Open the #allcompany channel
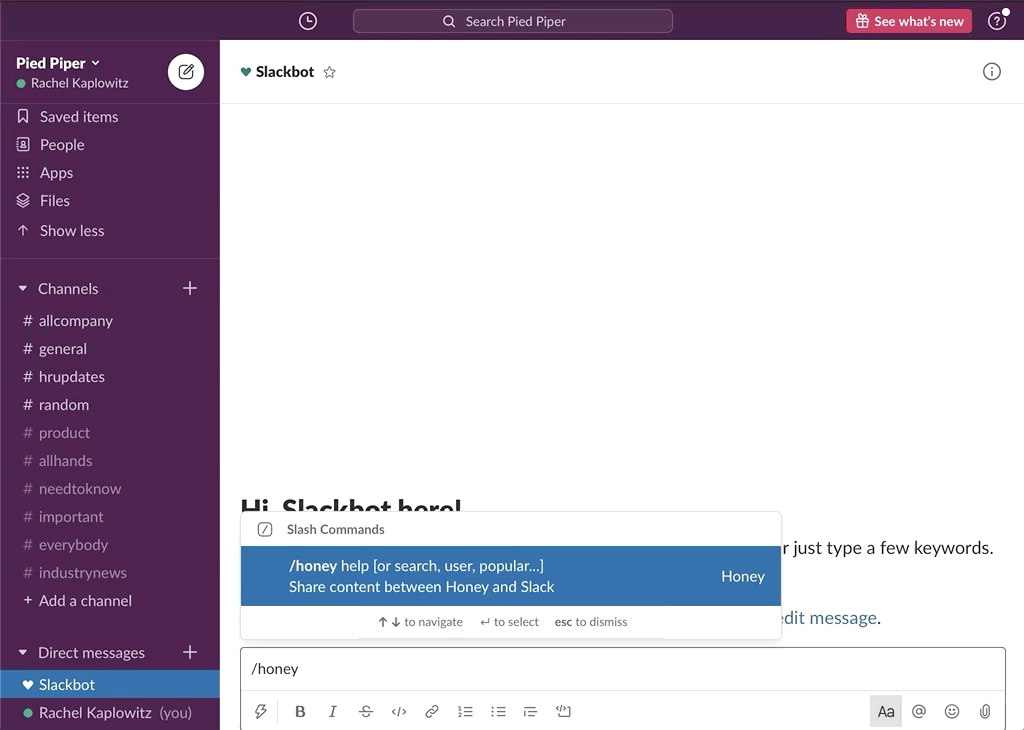Image resolution: width=1024 pixels, height=730 pixels. click(110, 321)
